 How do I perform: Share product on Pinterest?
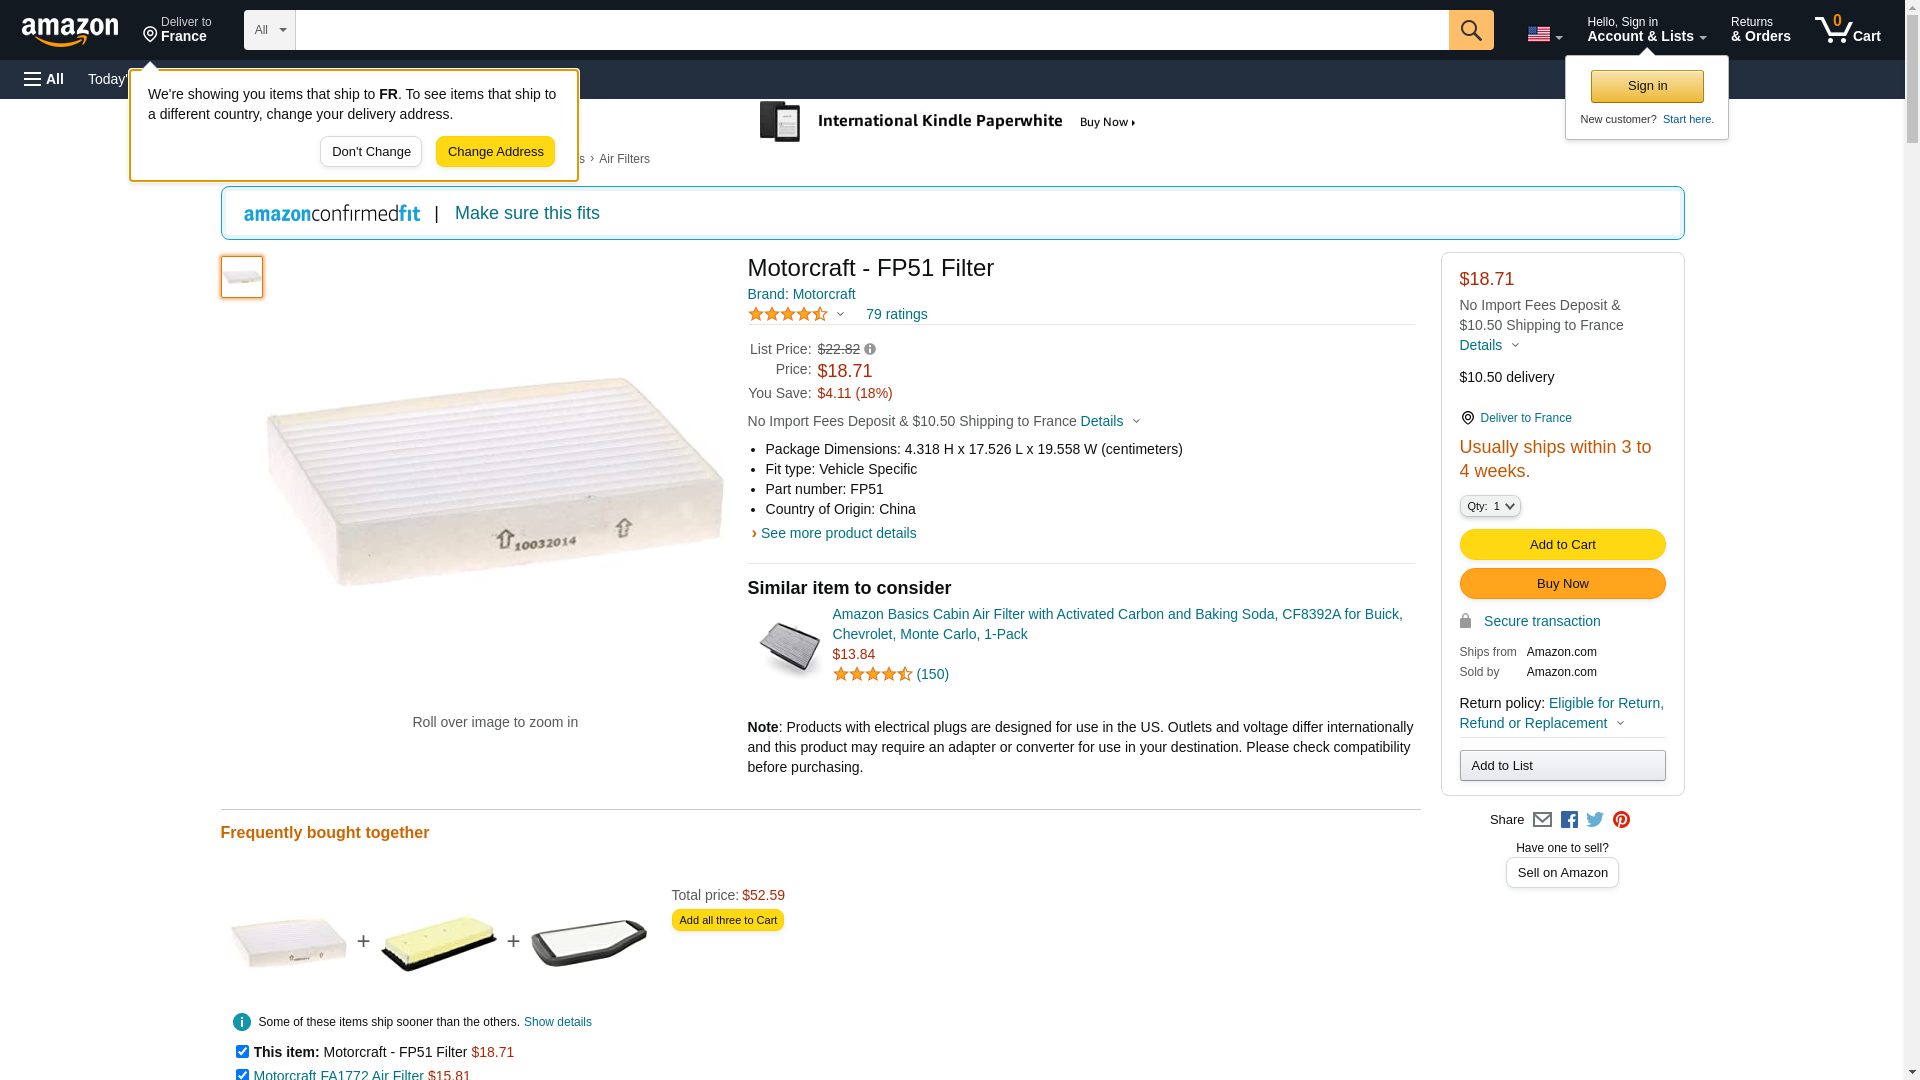[x=1621, y=820]
